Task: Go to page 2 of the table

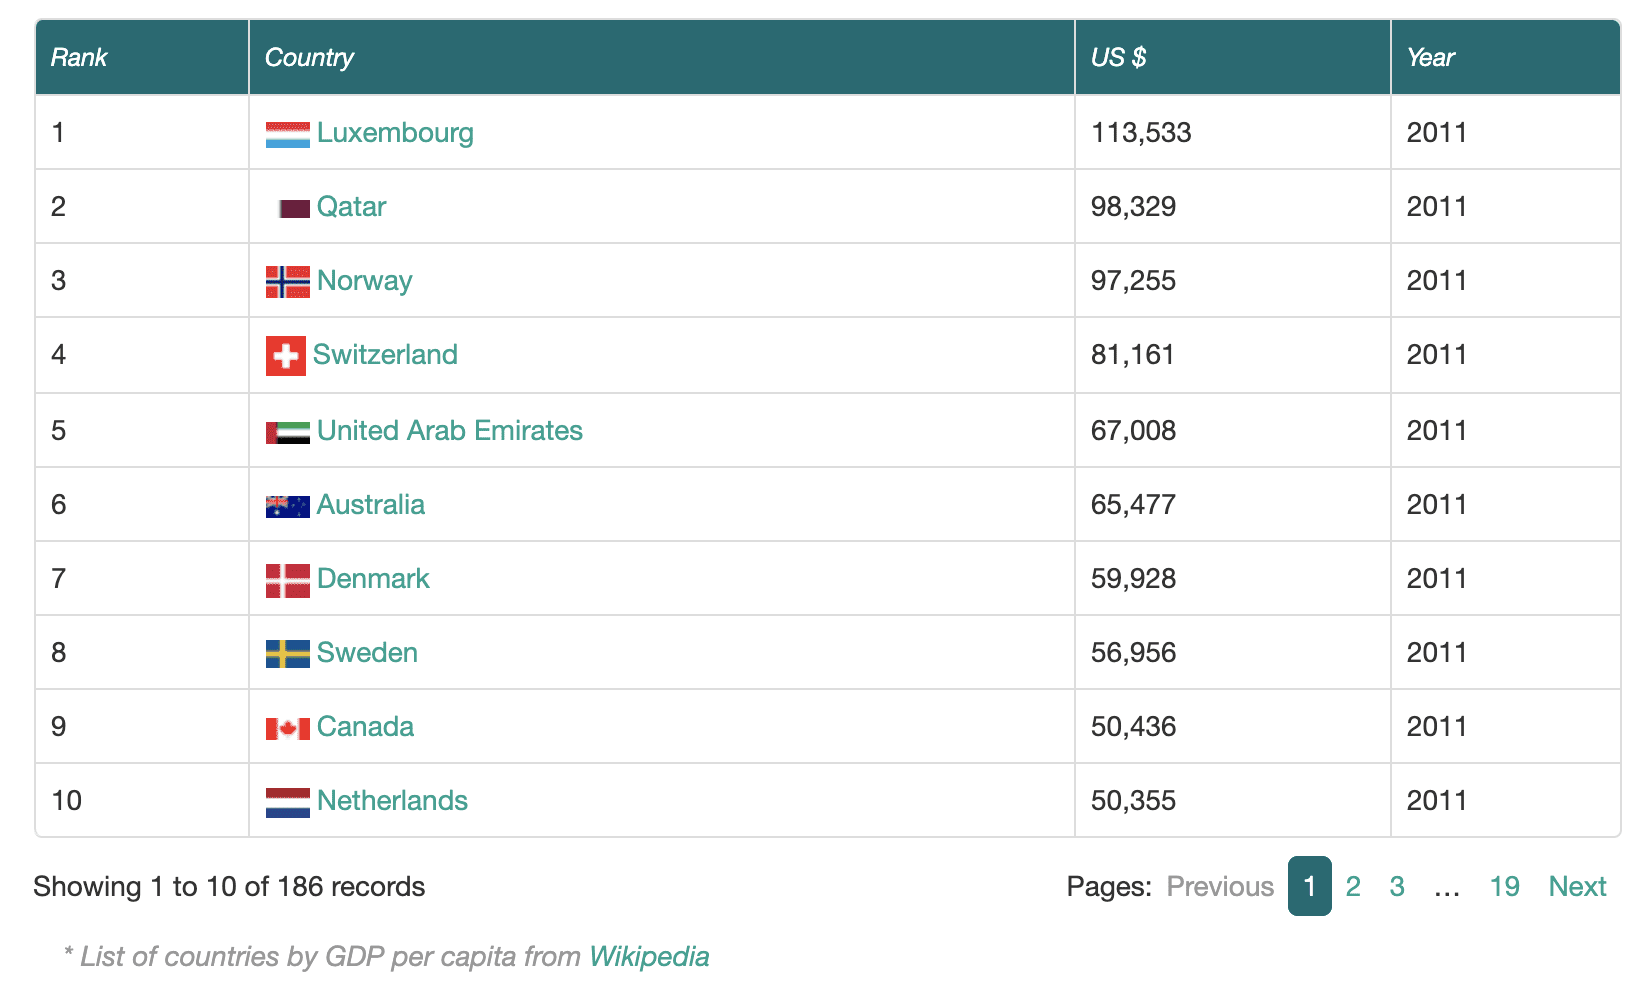Action: [1353, 886]
